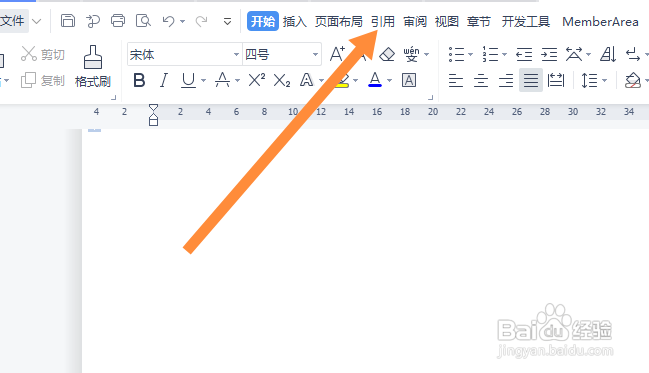Switch to the 引用 (References) tab
Image resolution: width=649 pixels, height=373 pixels.
[383, 22]
